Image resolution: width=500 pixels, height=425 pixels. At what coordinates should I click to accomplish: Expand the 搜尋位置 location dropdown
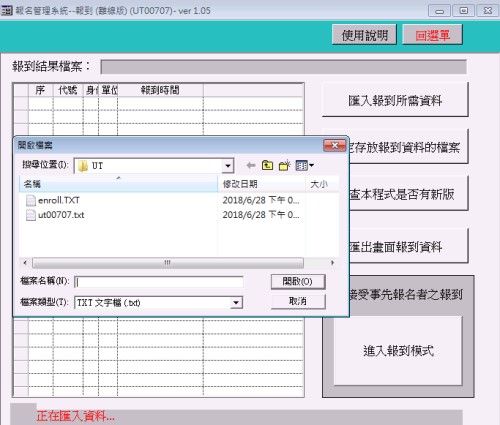228,166
